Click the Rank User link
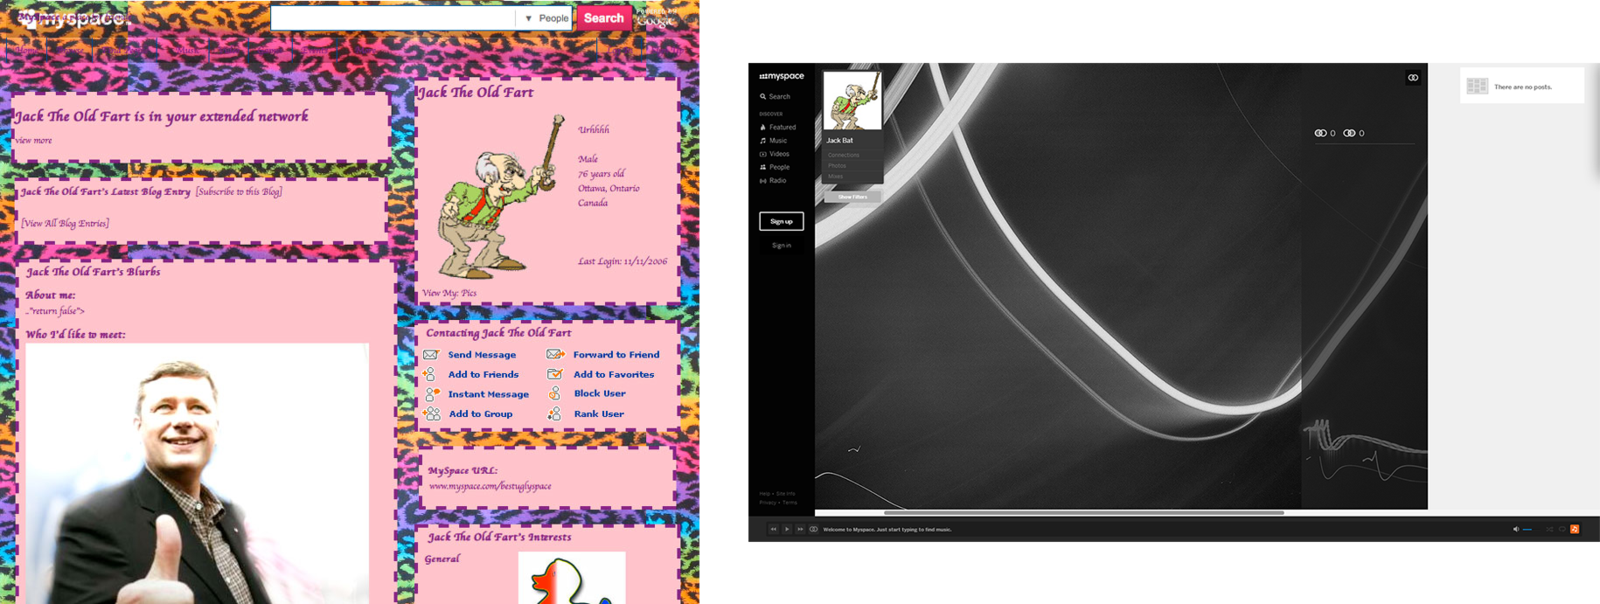The width and height of the screenshot is (1600, 604). [x=599, y=414]
